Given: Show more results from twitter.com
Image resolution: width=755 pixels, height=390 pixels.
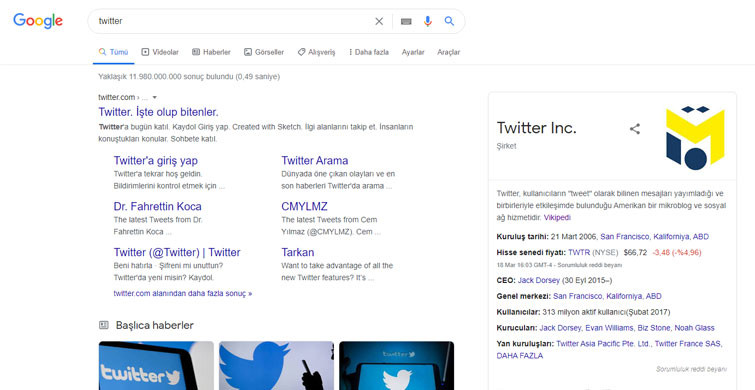Looking at the screenshot, I should tap(183, 293).
